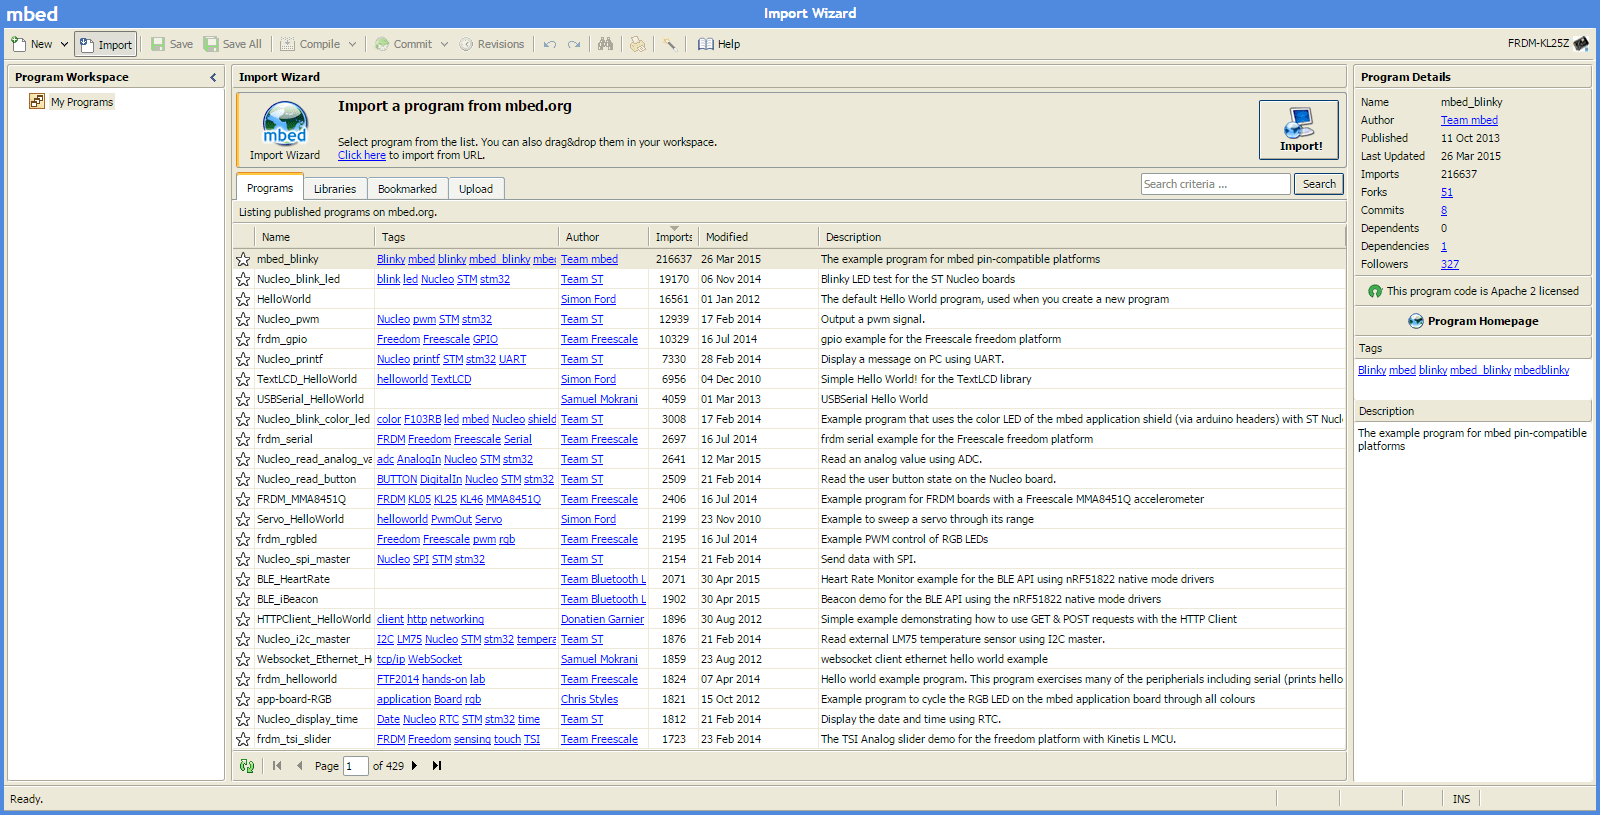
Task: Click the page number input field
Action: pyautogui.click(x=356, y=766)
